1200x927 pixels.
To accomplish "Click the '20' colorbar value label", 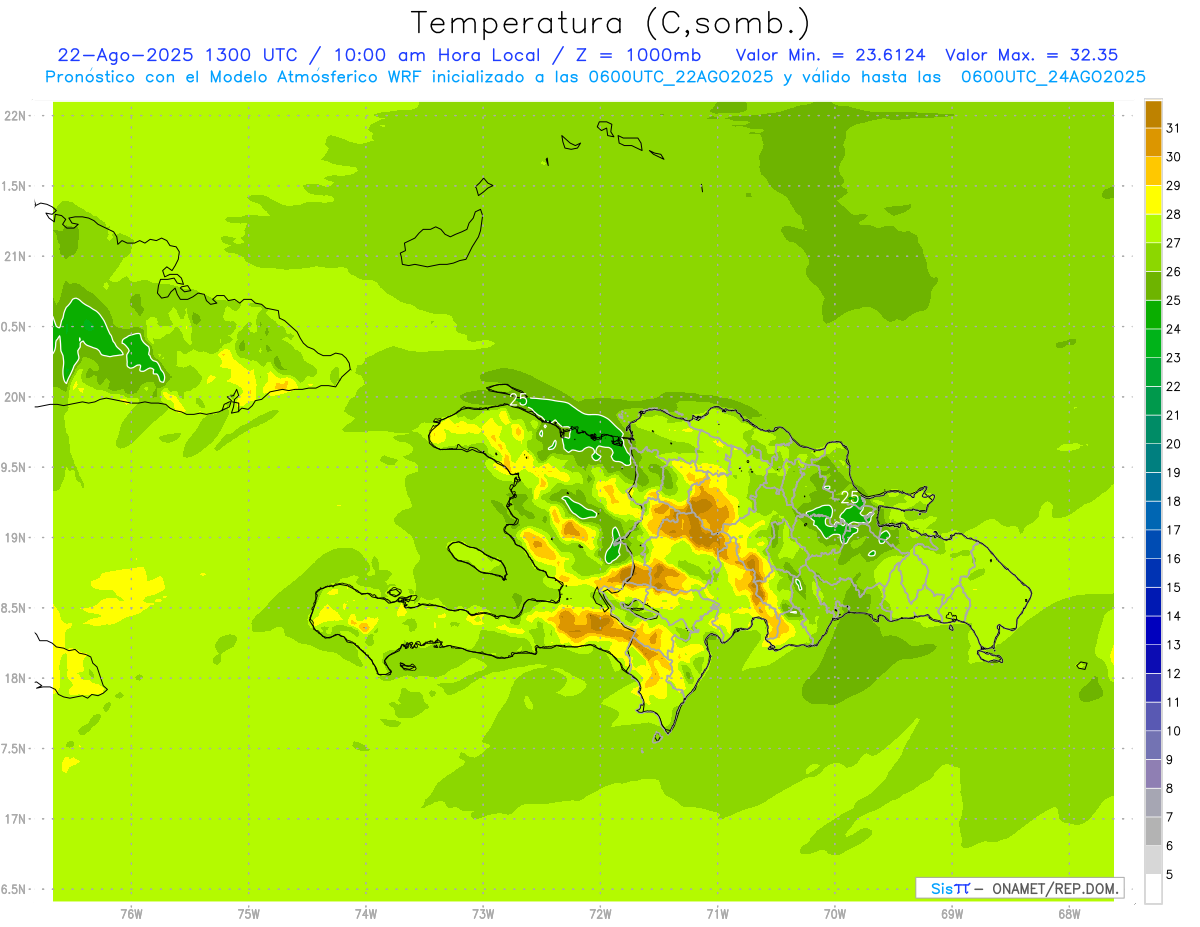I will click(x=1174, y=444).
